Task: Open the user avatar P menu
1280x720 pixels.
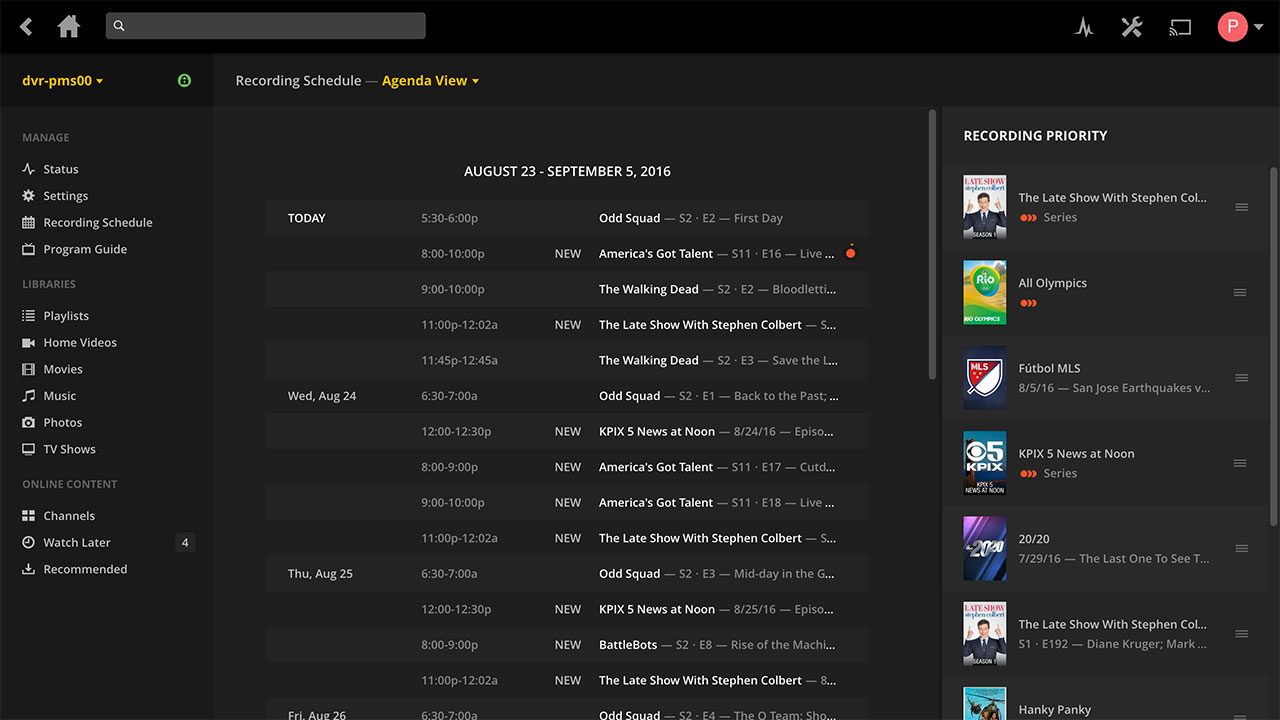Action: pos(1240,27)
